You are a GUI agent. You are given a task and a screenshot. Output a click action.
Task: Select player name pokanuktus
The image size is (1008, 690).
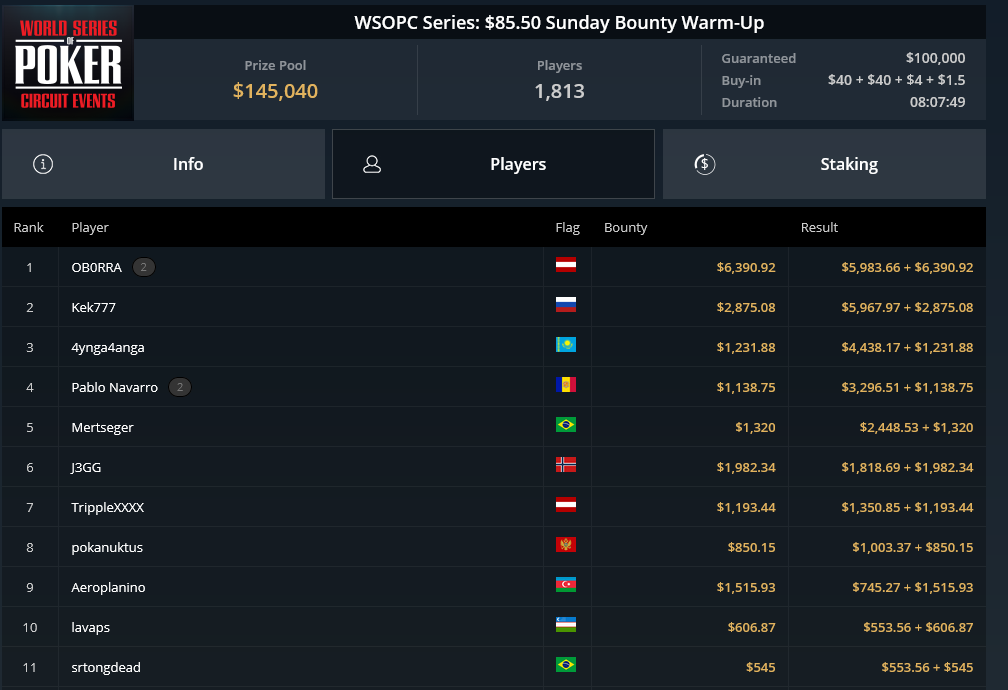107,547
